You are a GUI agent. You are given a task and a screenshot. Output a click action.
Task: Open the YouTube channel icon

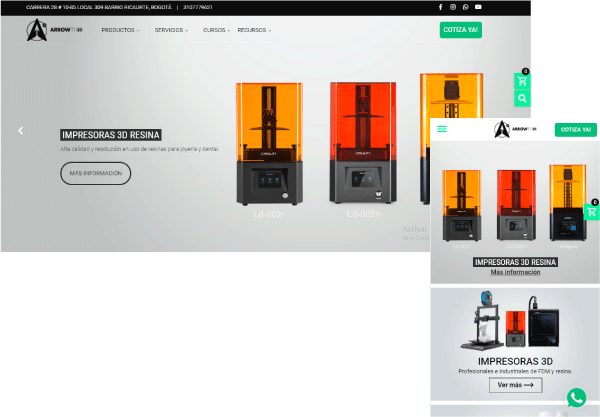479,7
